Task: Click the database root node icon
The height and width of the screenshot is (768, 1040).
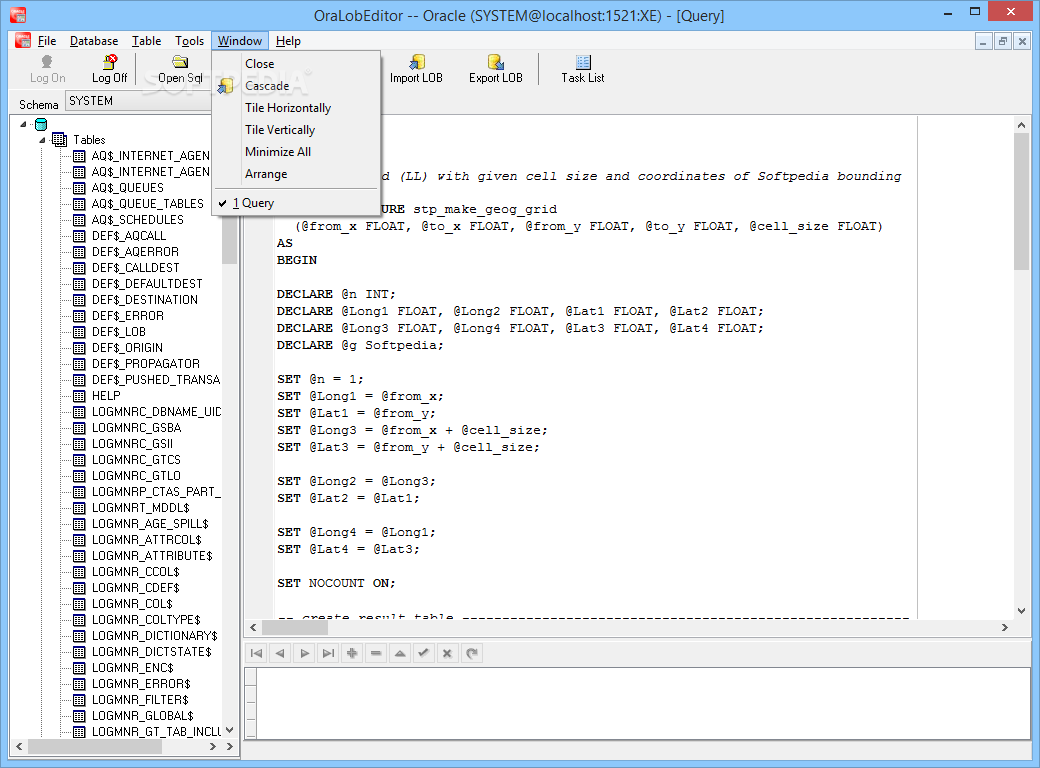Action: 41,124
